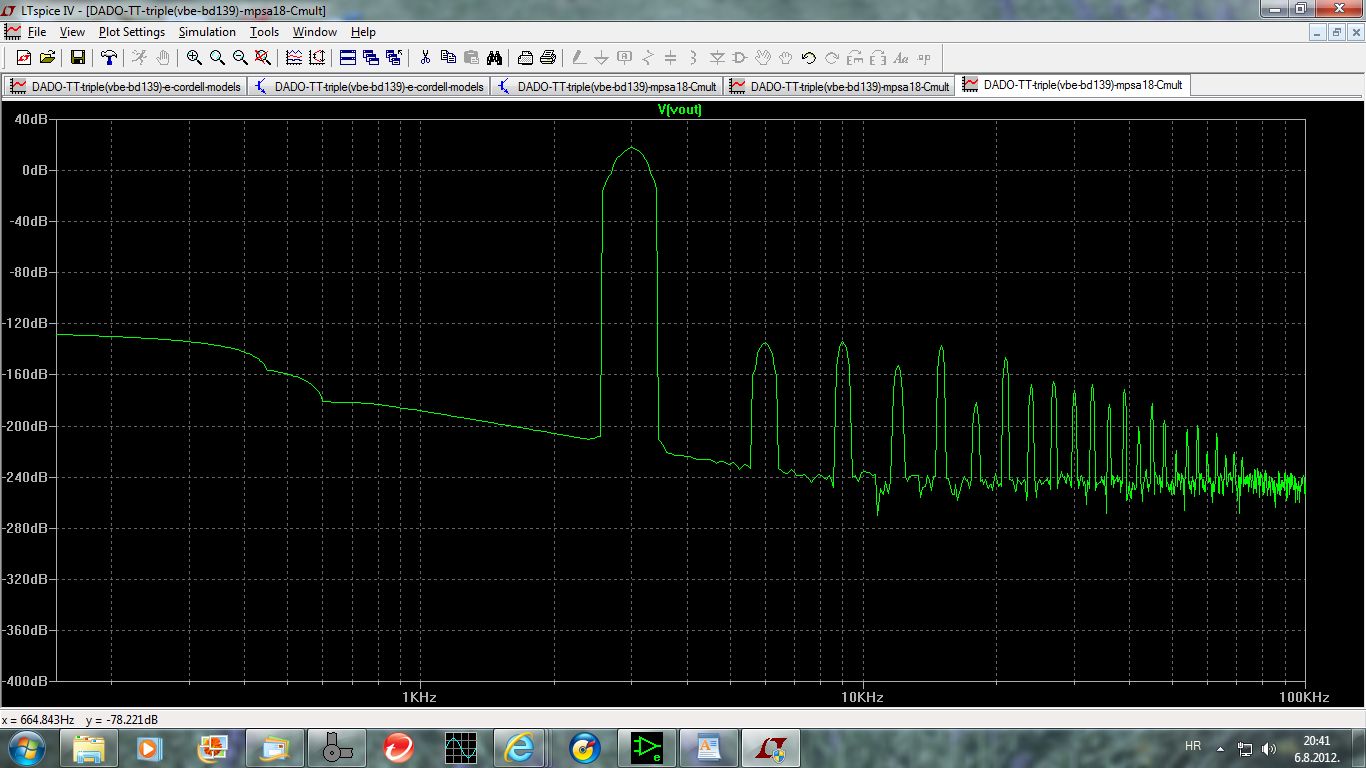1366x768 pixels.
Task: Click the Find binoculars icon
Action: tap(494, 58)
